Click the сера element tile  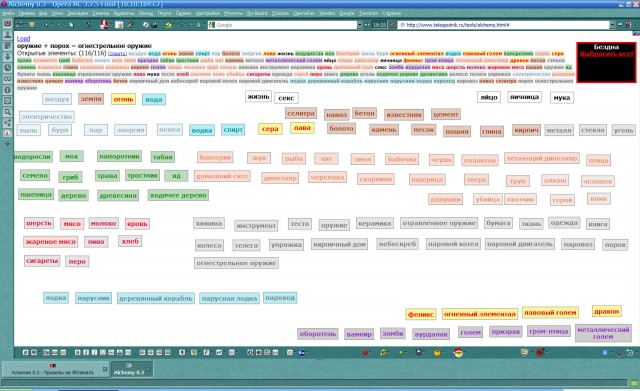point(270,129)
